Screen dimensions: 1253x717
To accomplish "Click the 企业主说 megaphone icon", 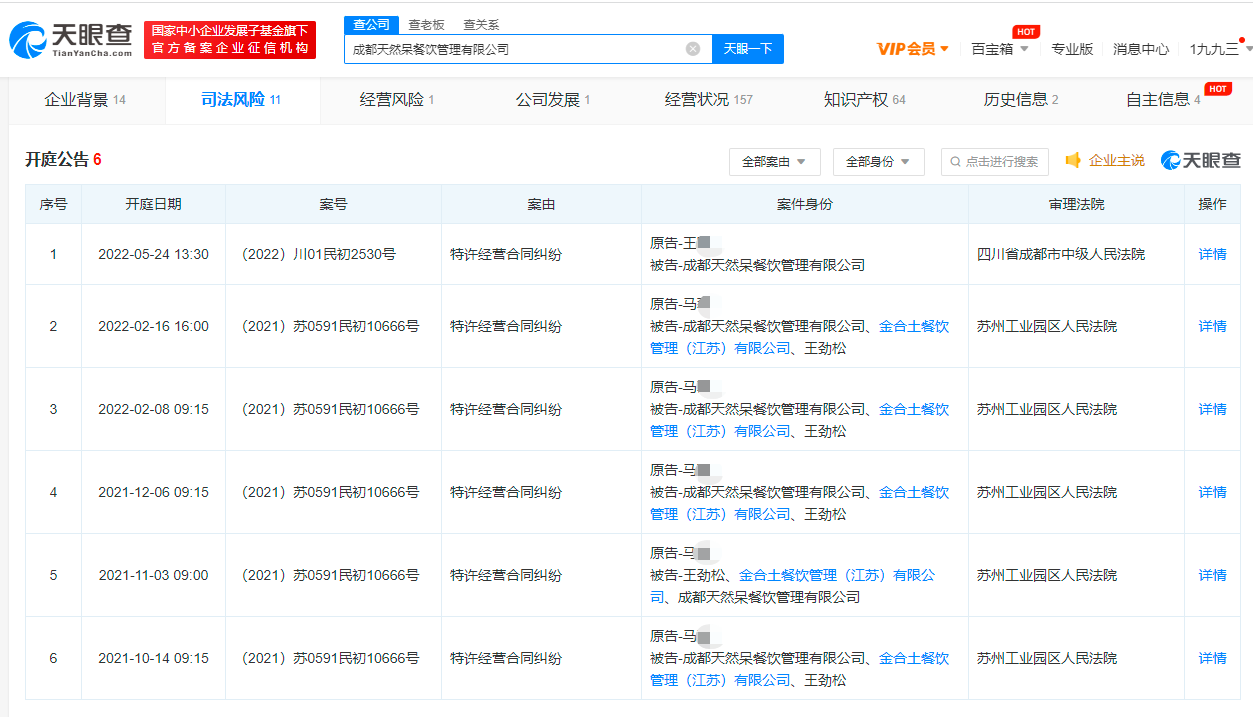I will pos(1073,161).
